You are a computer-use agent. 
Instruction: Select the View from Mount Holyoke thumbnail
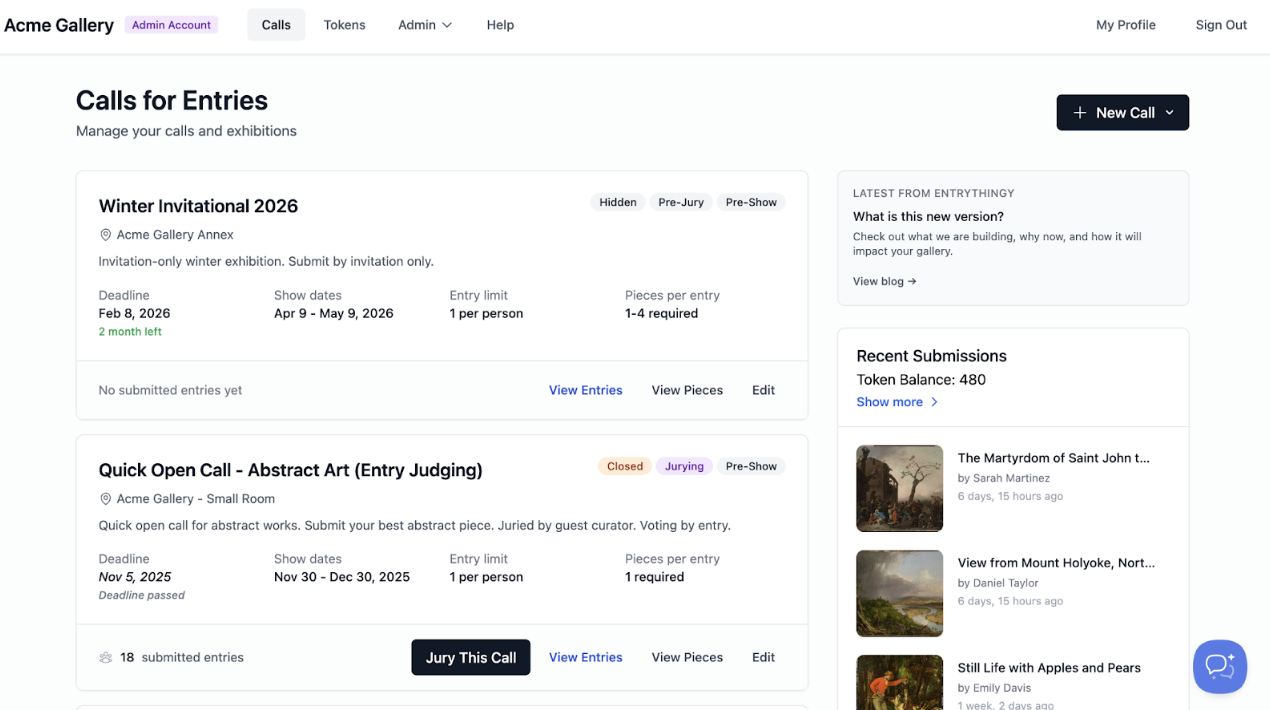(x=899, y=593)
